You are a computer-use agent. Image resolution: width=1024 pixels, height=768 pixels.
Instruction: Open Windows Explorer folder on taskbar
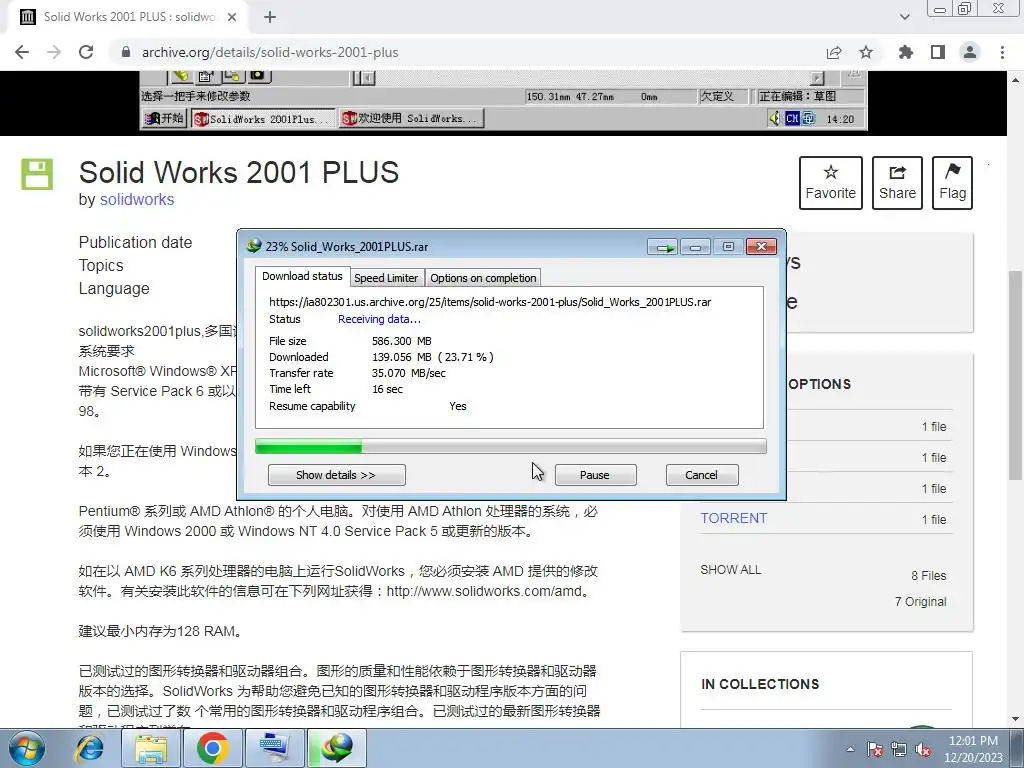[151, 748]
